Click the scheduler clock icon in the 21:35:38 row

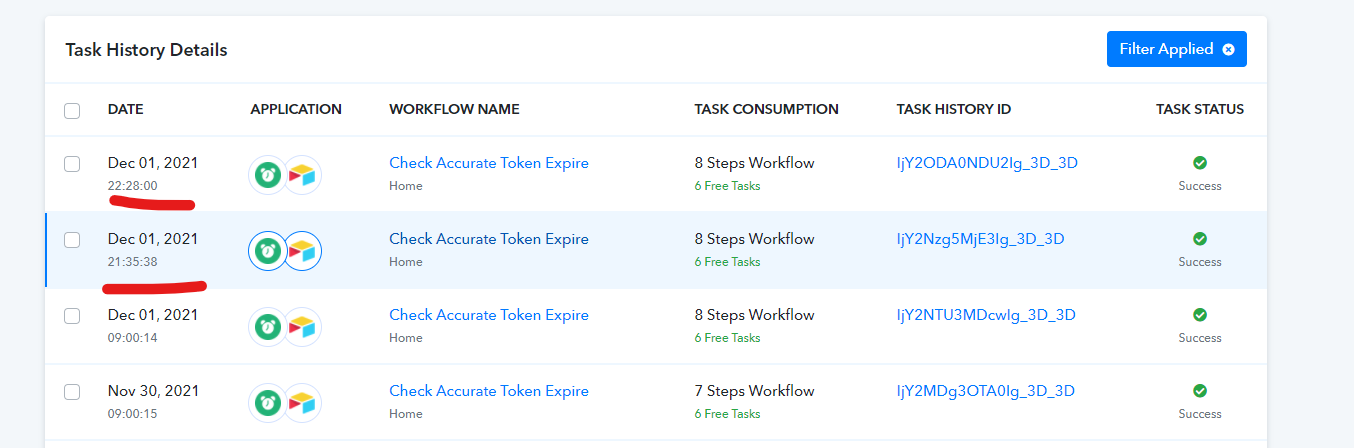pyautogui.click(x=267, y=250)
